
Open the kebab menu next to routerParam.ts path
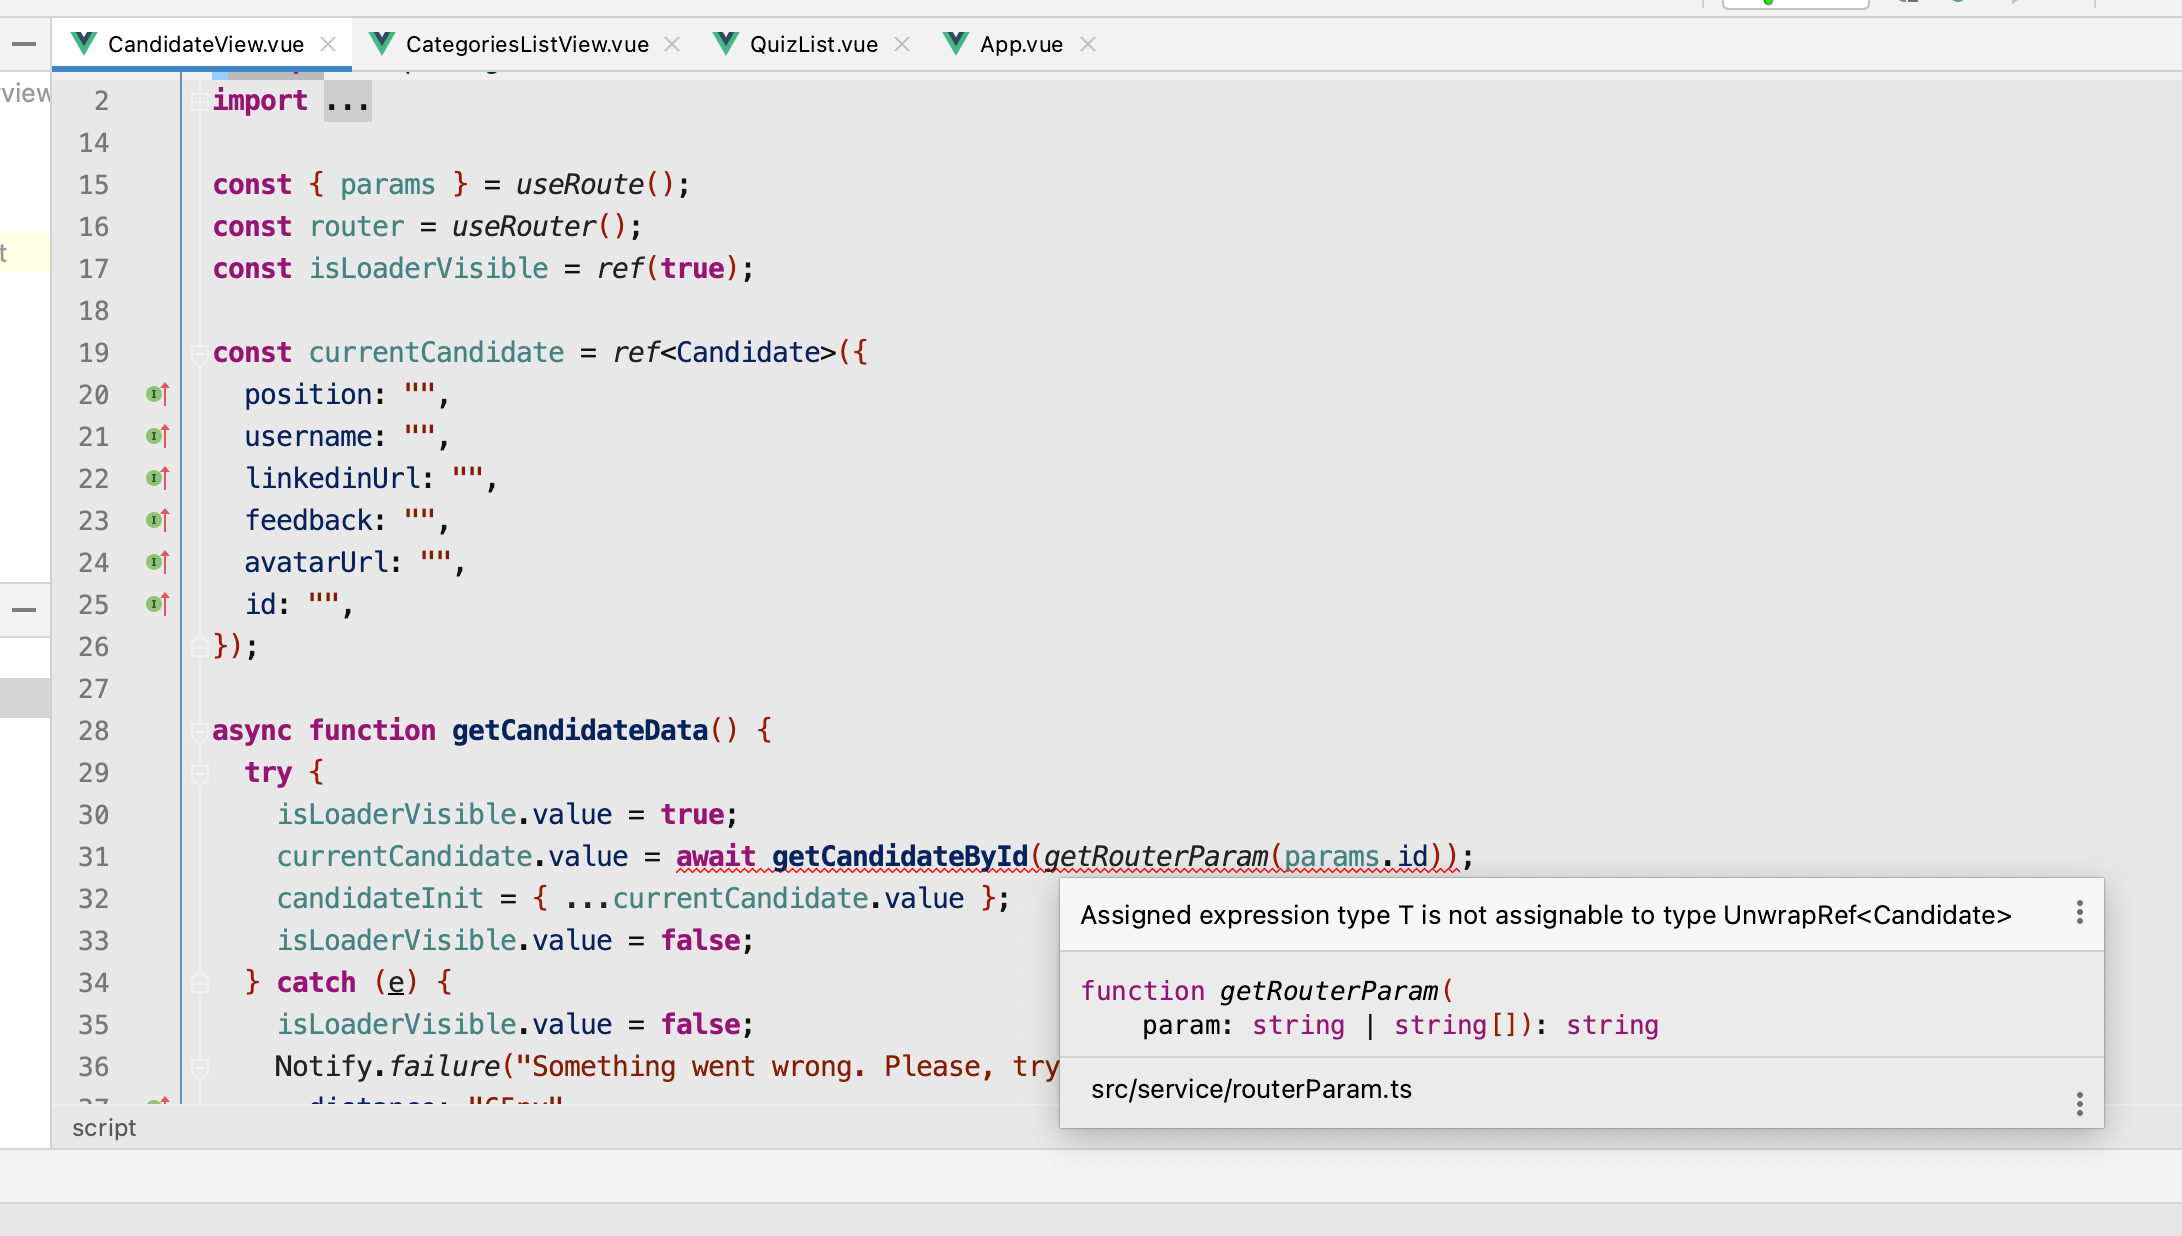coord(2079,1104)
